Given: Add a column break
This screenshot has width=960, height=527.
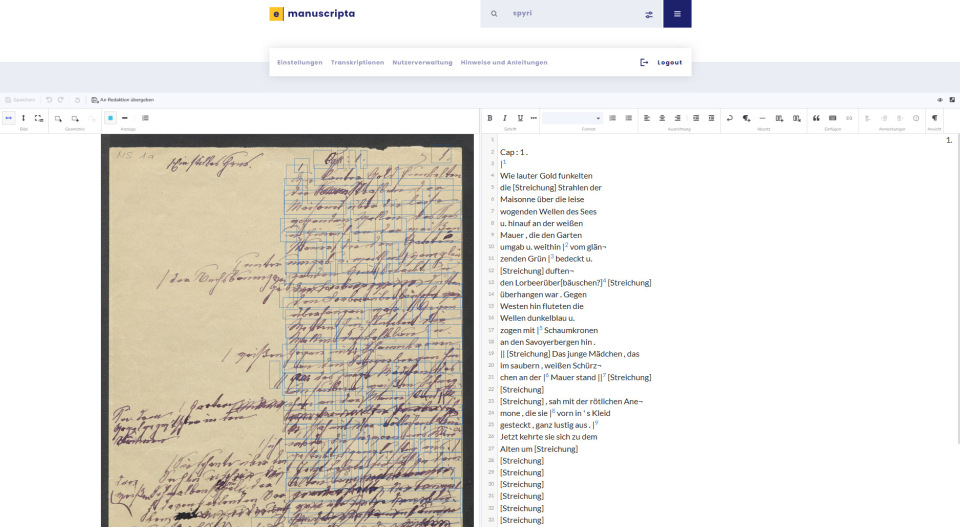Looking at the screenshot, I should 779,118.
